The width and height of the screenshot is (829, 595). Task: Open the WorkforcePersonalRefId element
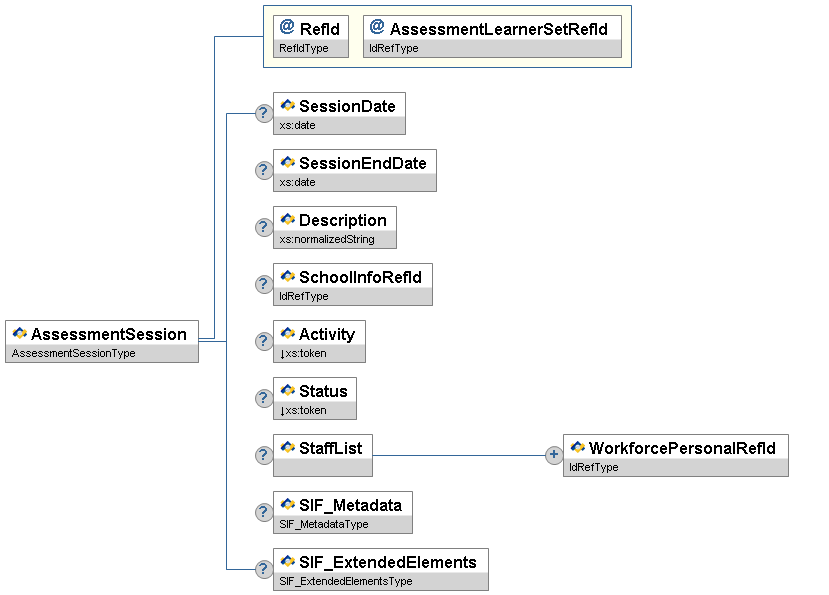pos(682,448)
